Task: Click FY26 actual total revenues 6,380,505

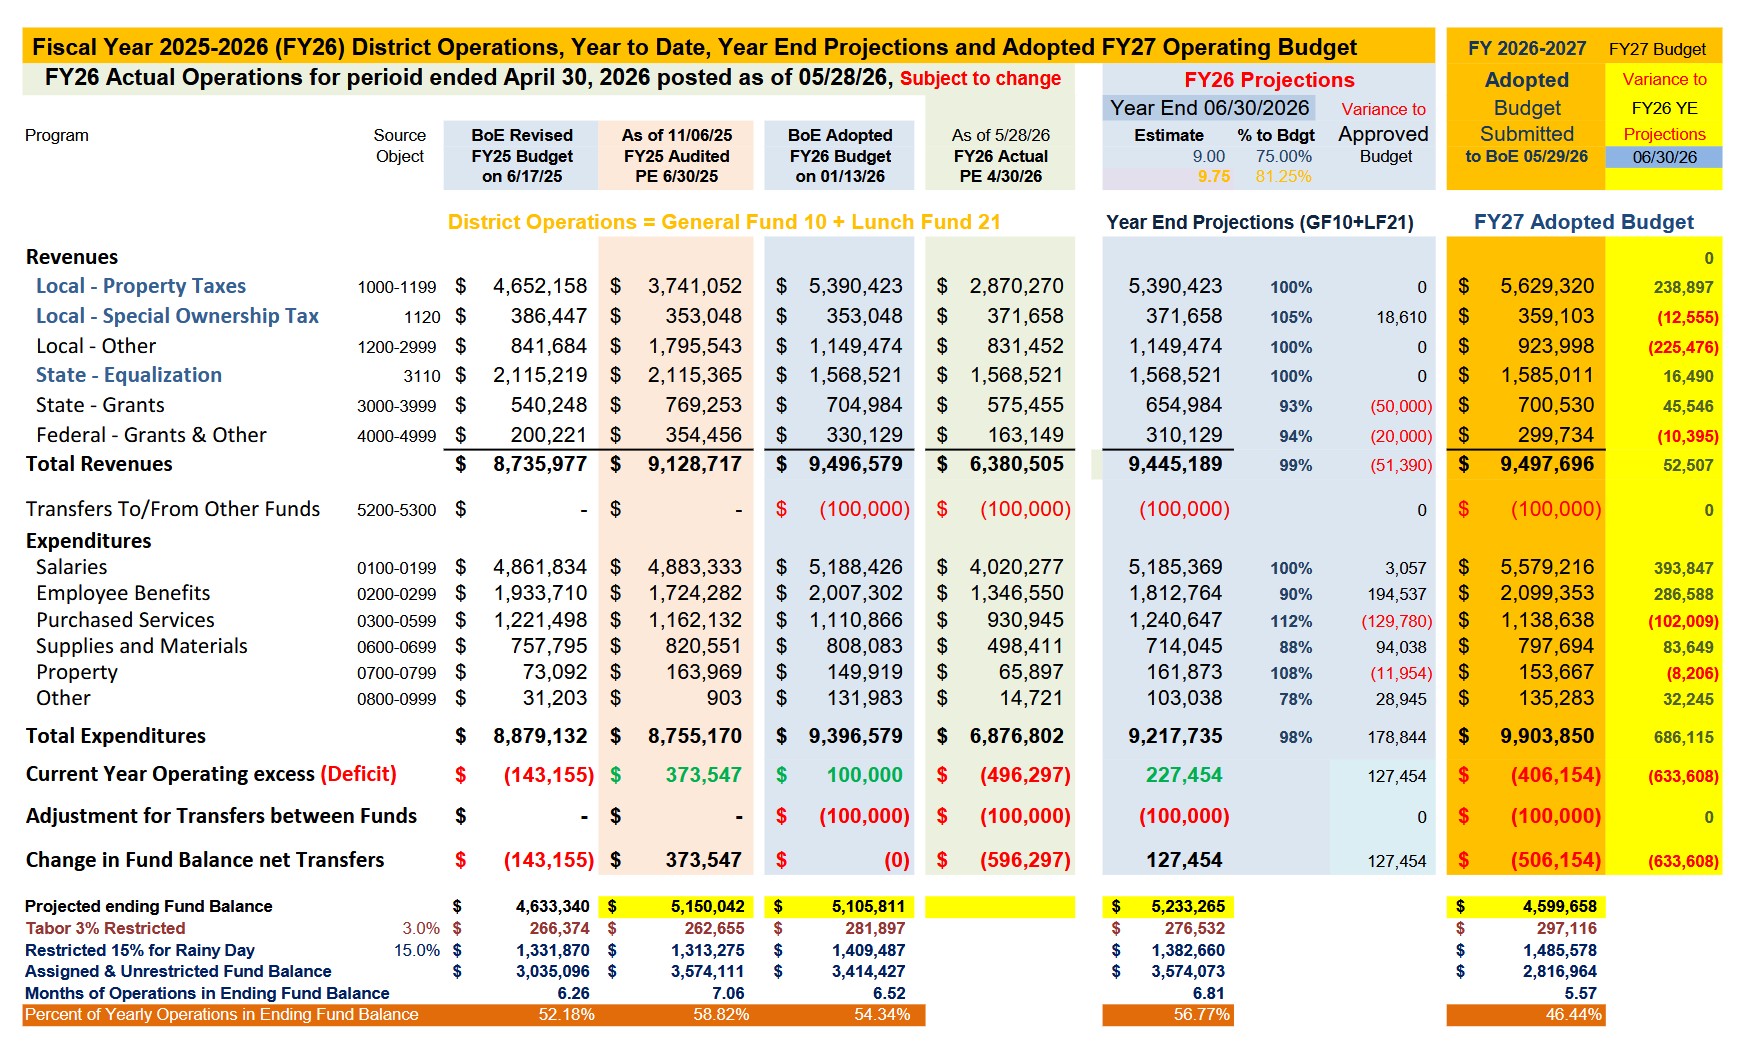Action: [1017, 464]
